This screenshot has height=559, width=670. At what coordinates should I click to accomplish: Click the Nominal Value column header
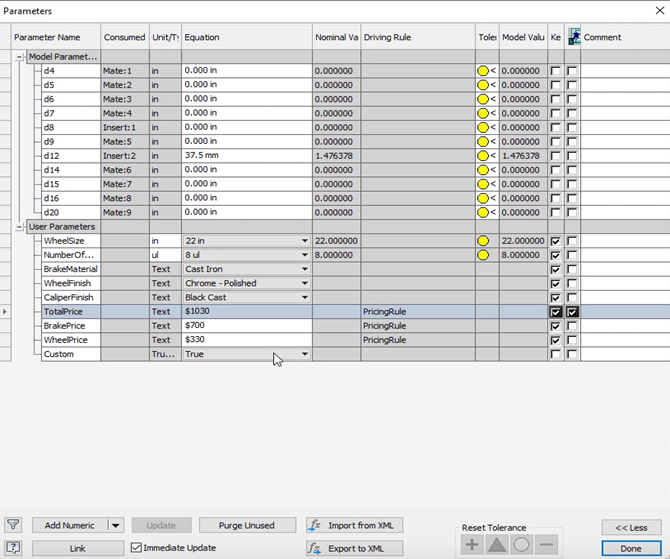click(x=337, y=37)
